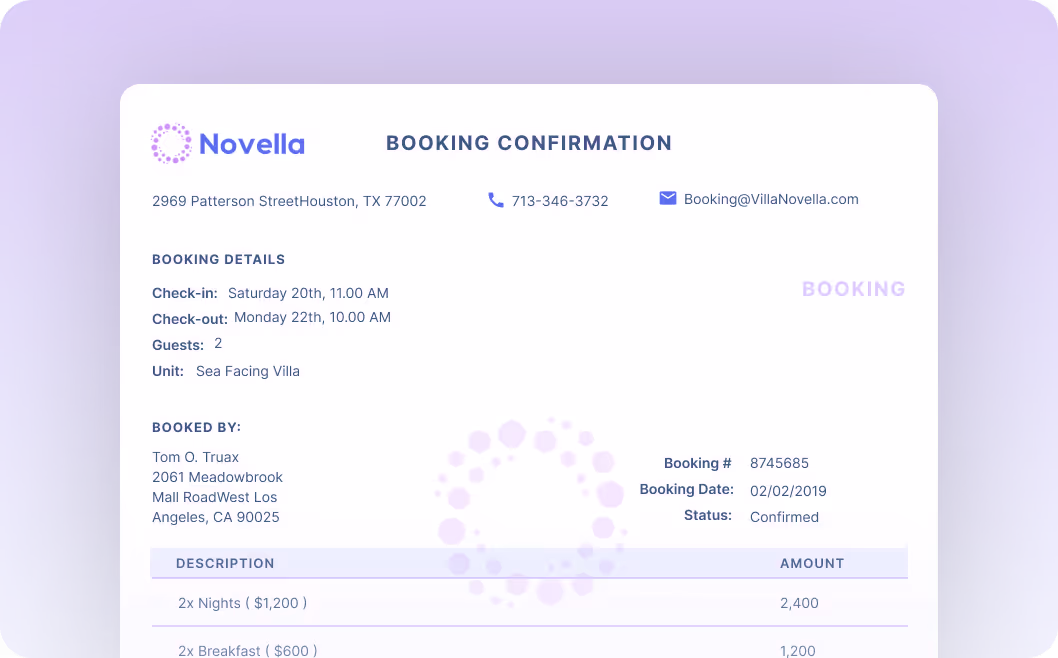
Task: Click the Patterson Street Houston address
Action: coord(289,201)
